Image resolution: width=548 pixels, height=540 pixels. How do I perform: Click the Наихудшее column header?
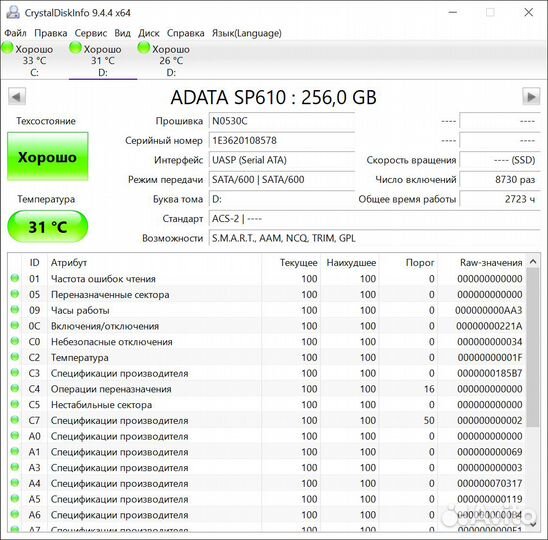tap(351, 262)
